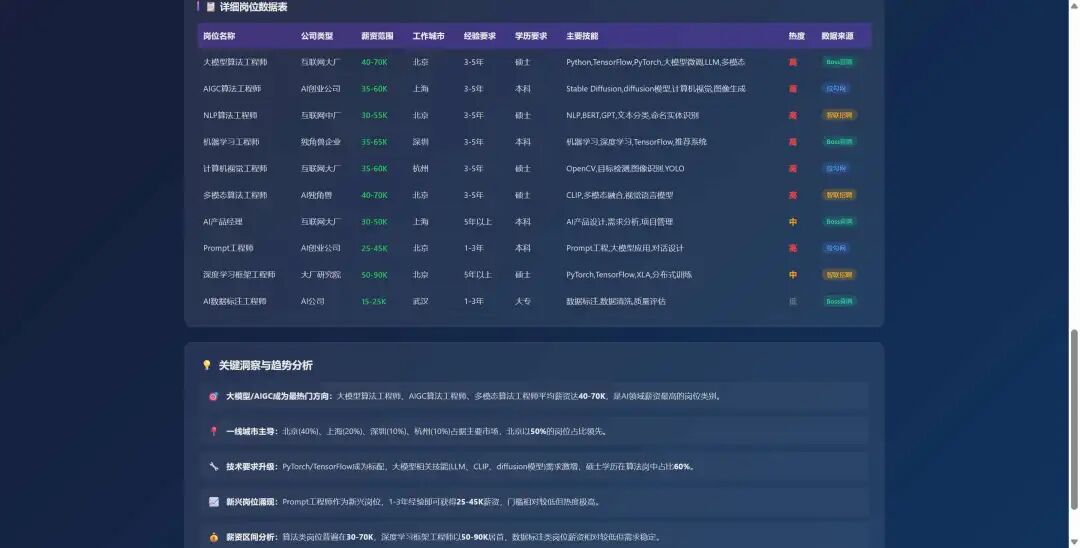Click the target icon before 大模型/AIGC成为最热门方向
The width and height of the screenshot is (1080, 548).
tap(213, 397)
